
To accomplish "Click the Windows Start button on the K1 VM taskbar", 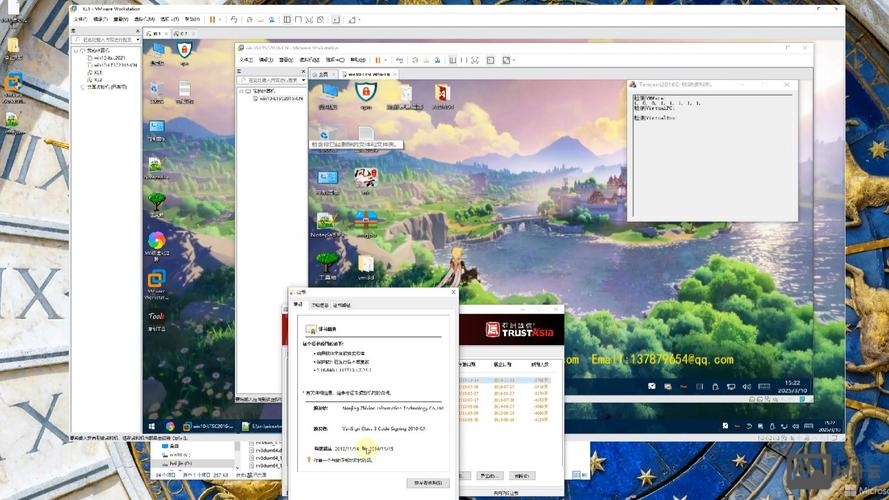I will pyautogui.click(x=153, y=426).
